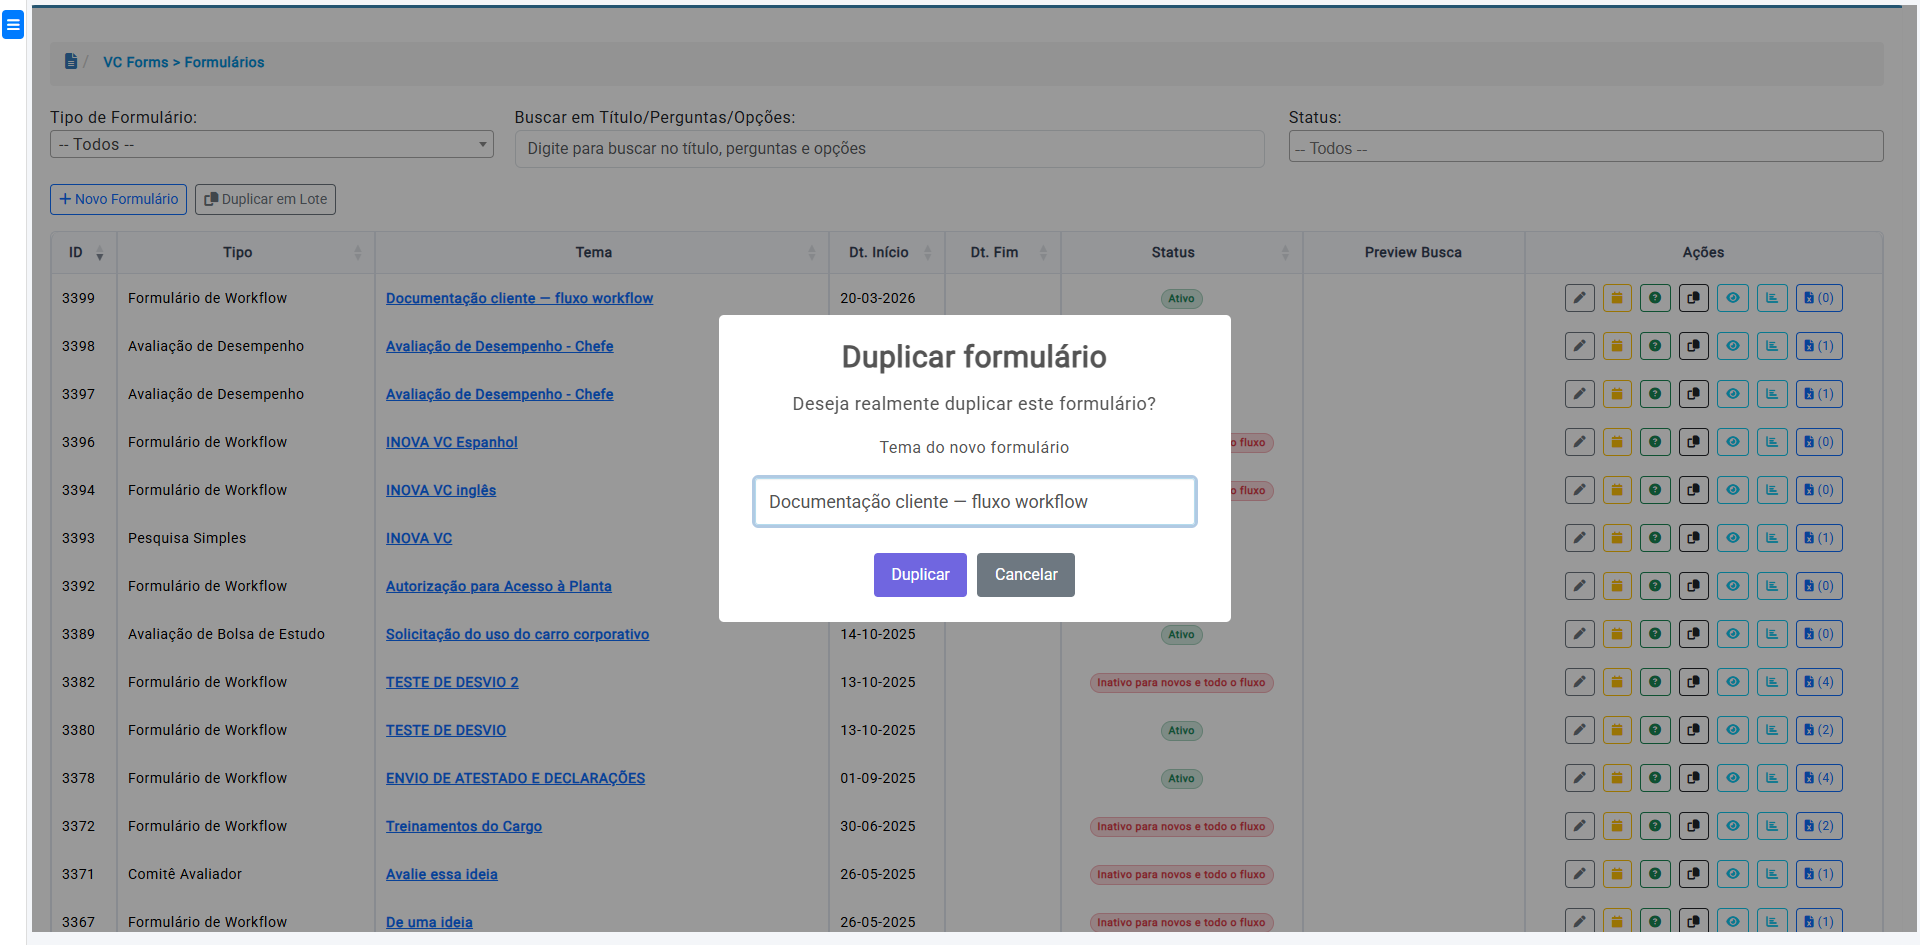This screenshot has width=1920, height=945.
Task: Click the document icon in the breadcrumb
Action: [71, 62]
